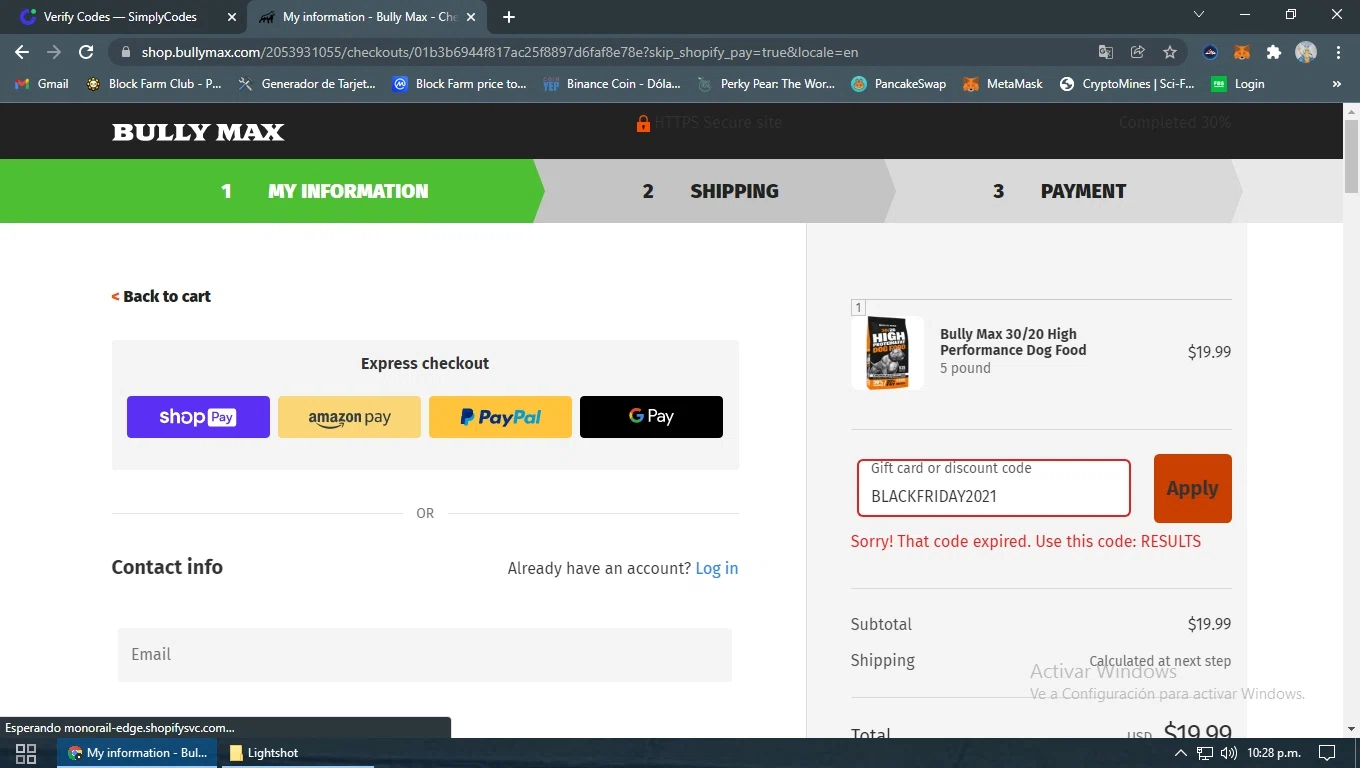Close the My information tab
Image resolution: width=1360 pixels, height=768 pixels.
[x=471, y=17]
